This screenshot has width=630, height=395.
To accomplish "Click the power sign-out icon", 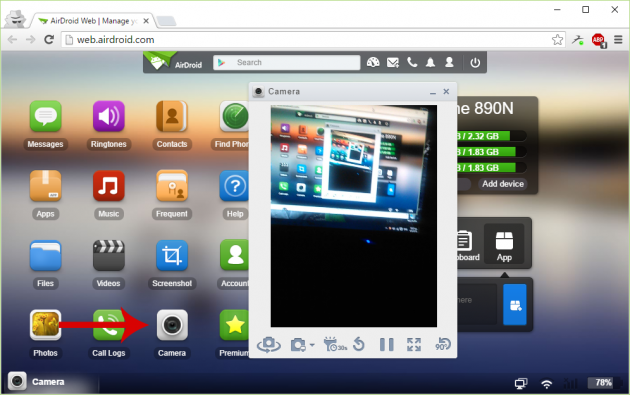I will [x=475, y=63].
